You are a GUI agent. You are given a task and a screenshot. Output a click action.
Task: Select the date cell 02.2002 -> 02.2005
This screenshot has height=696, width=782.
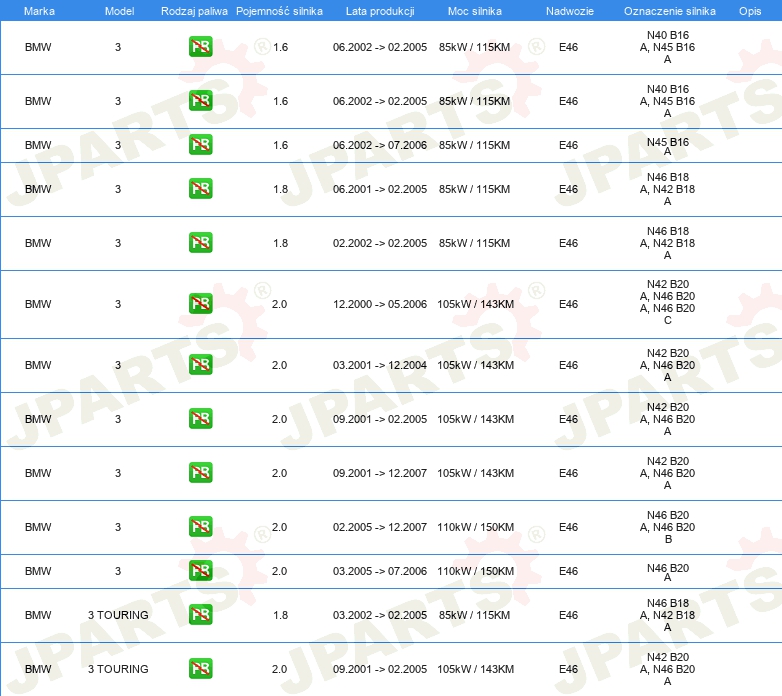(380, 243)
